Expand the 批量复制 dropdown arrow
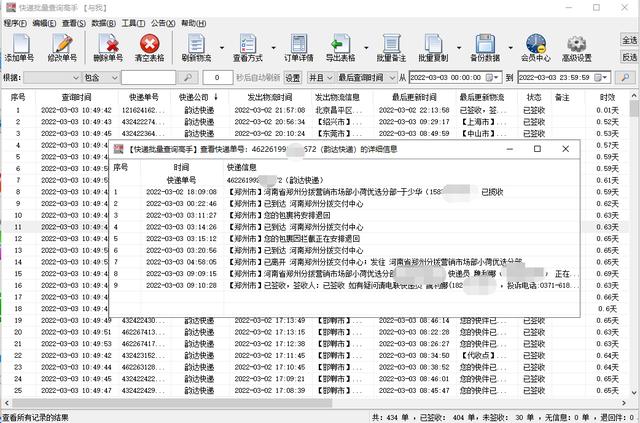 (459, 48)
